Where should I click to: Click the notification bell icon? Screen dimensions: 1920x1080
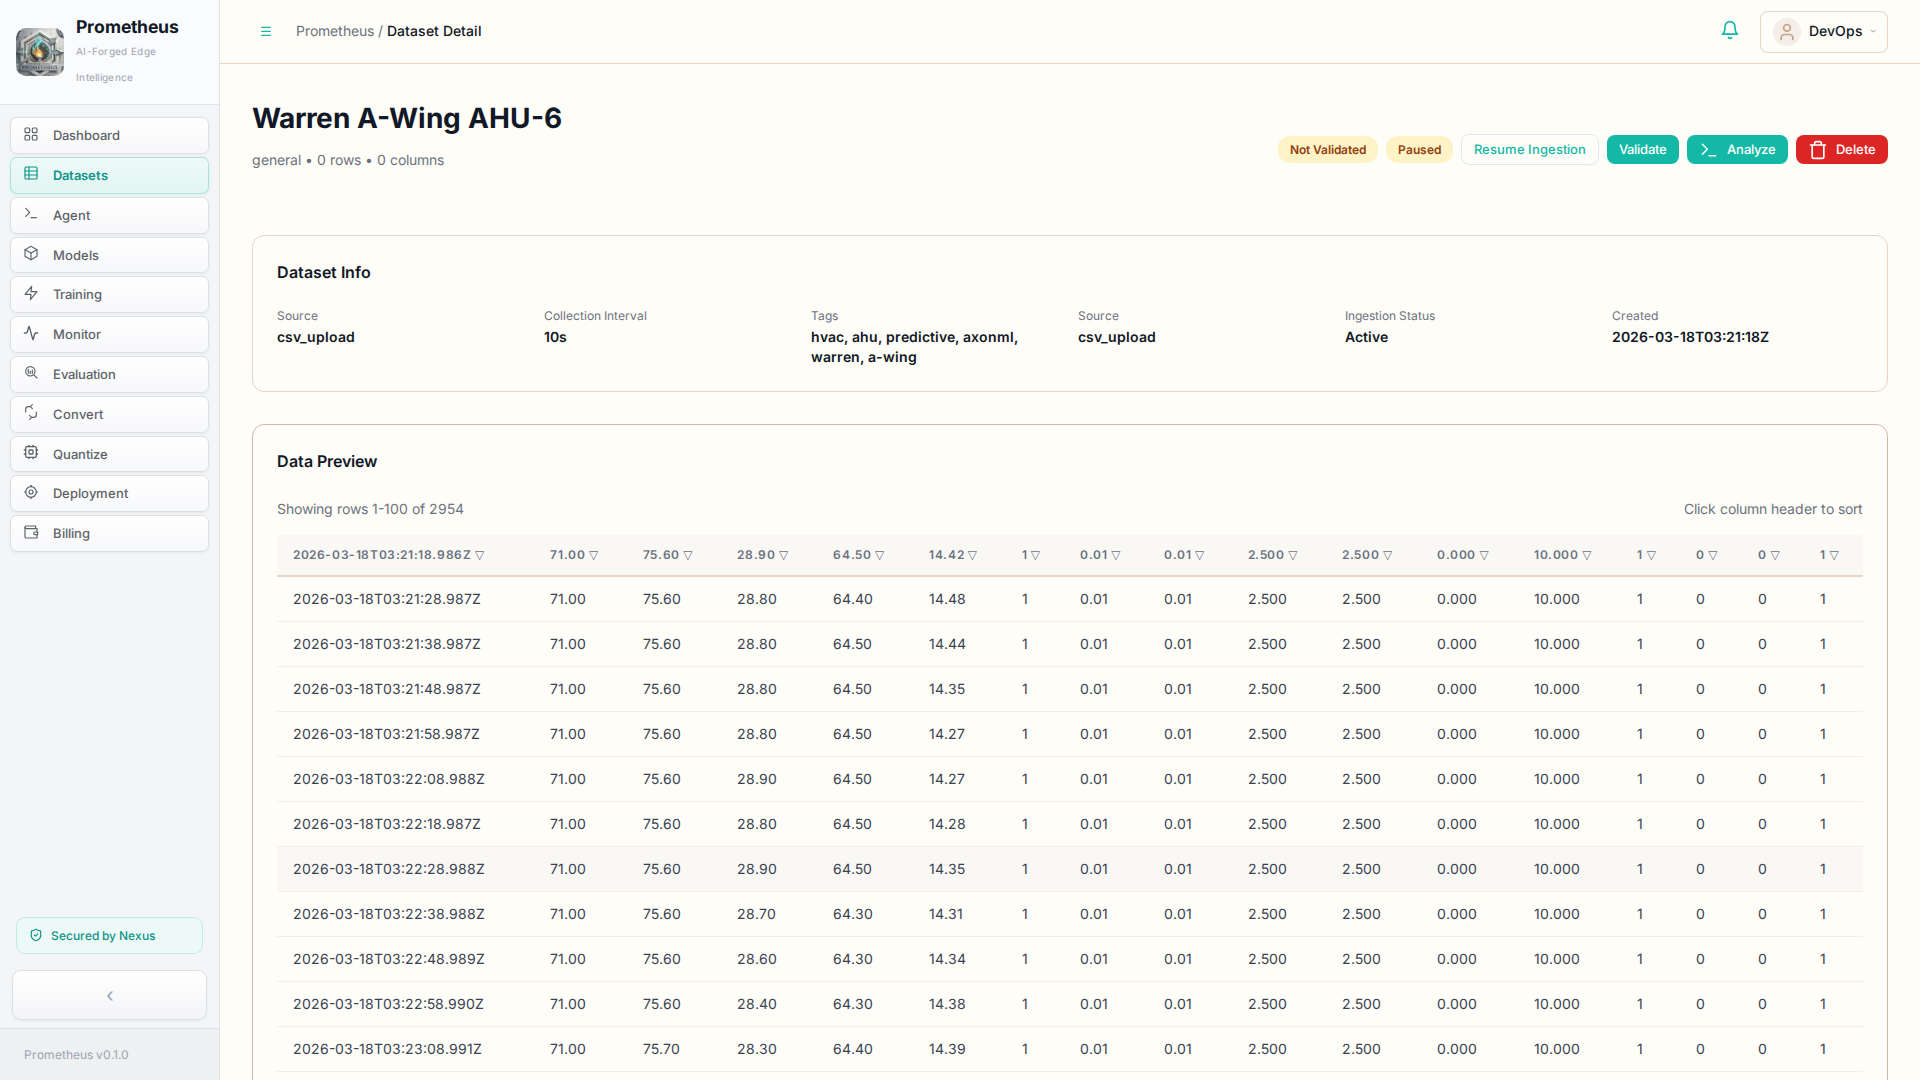pos(1730,31)
